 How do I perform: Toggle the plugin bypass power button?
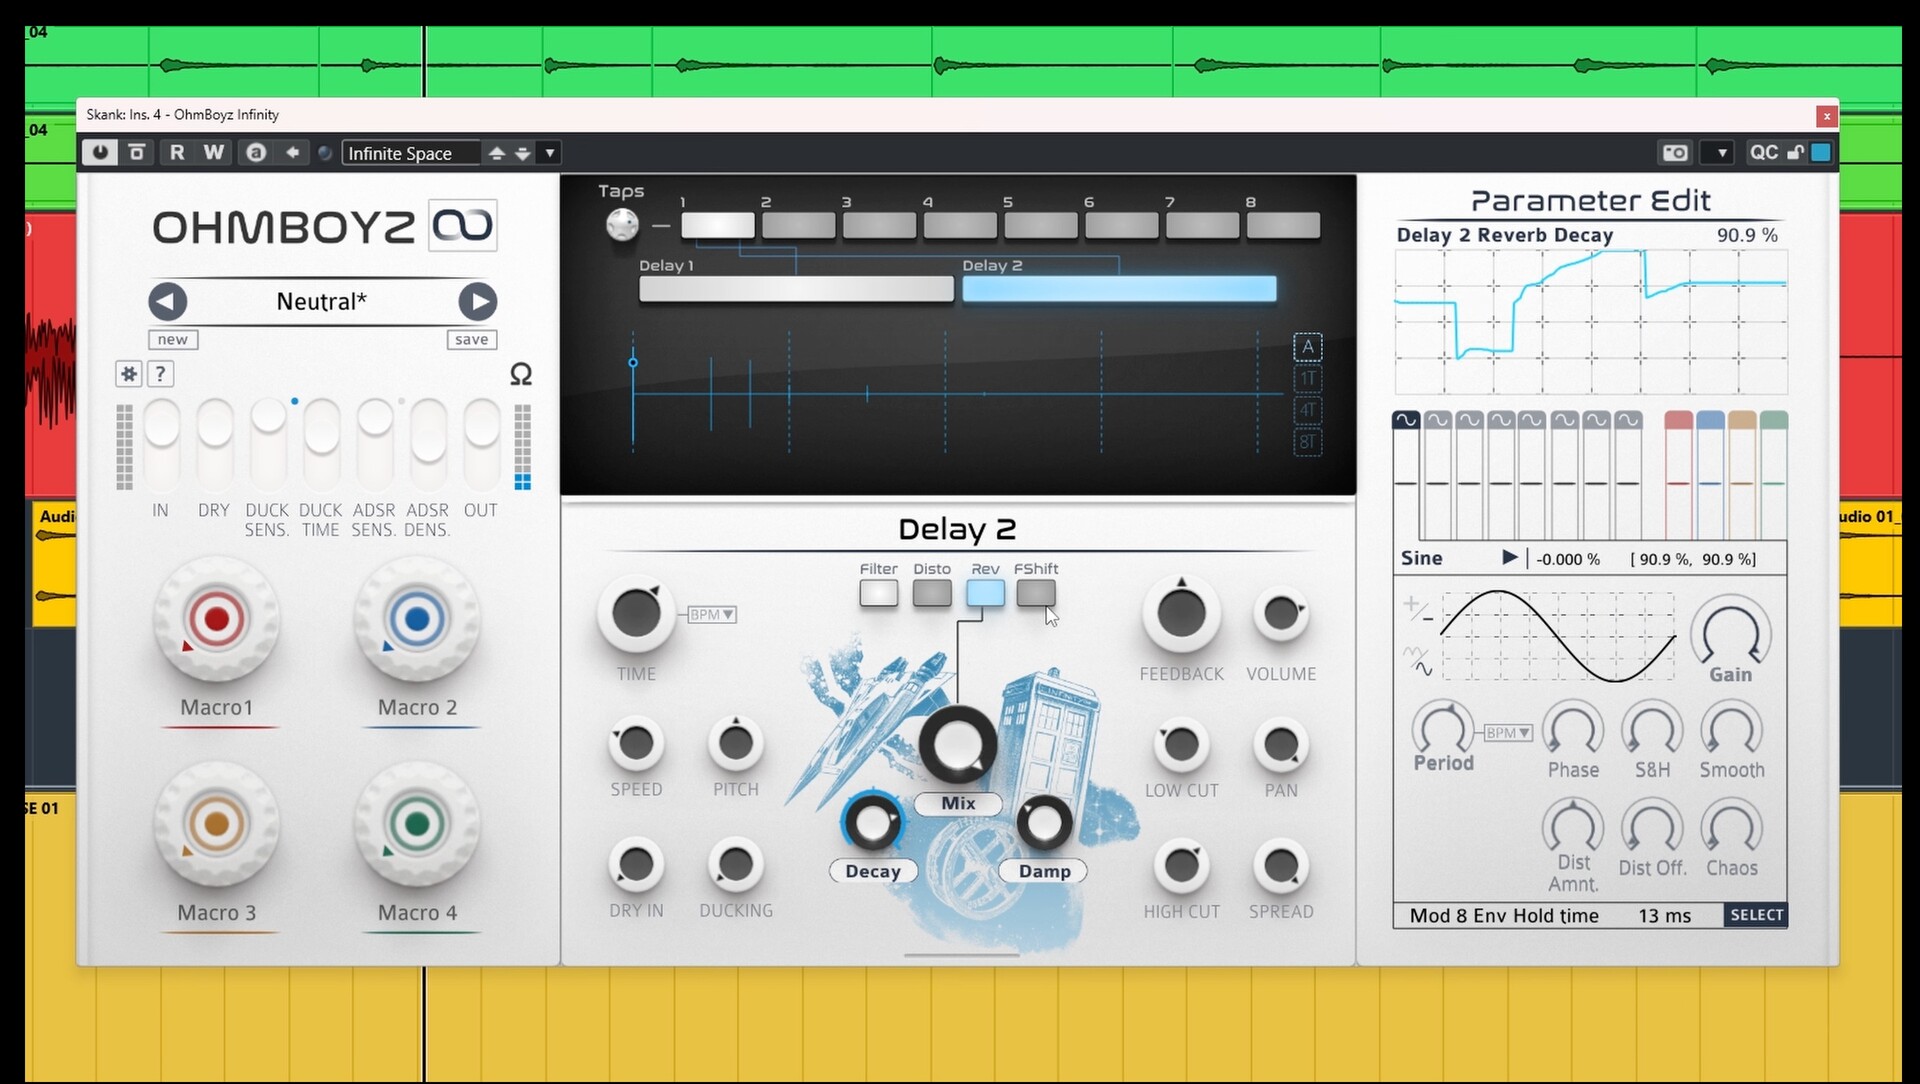[x=99, y=152]
